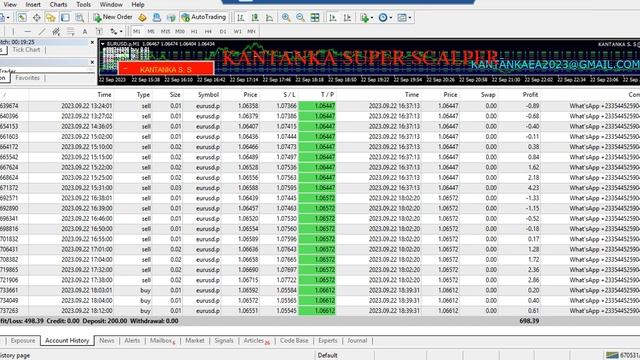The height and width of the screenshot is (360, 640).
Task: Open the Articles tab
Action: point(255,340)
